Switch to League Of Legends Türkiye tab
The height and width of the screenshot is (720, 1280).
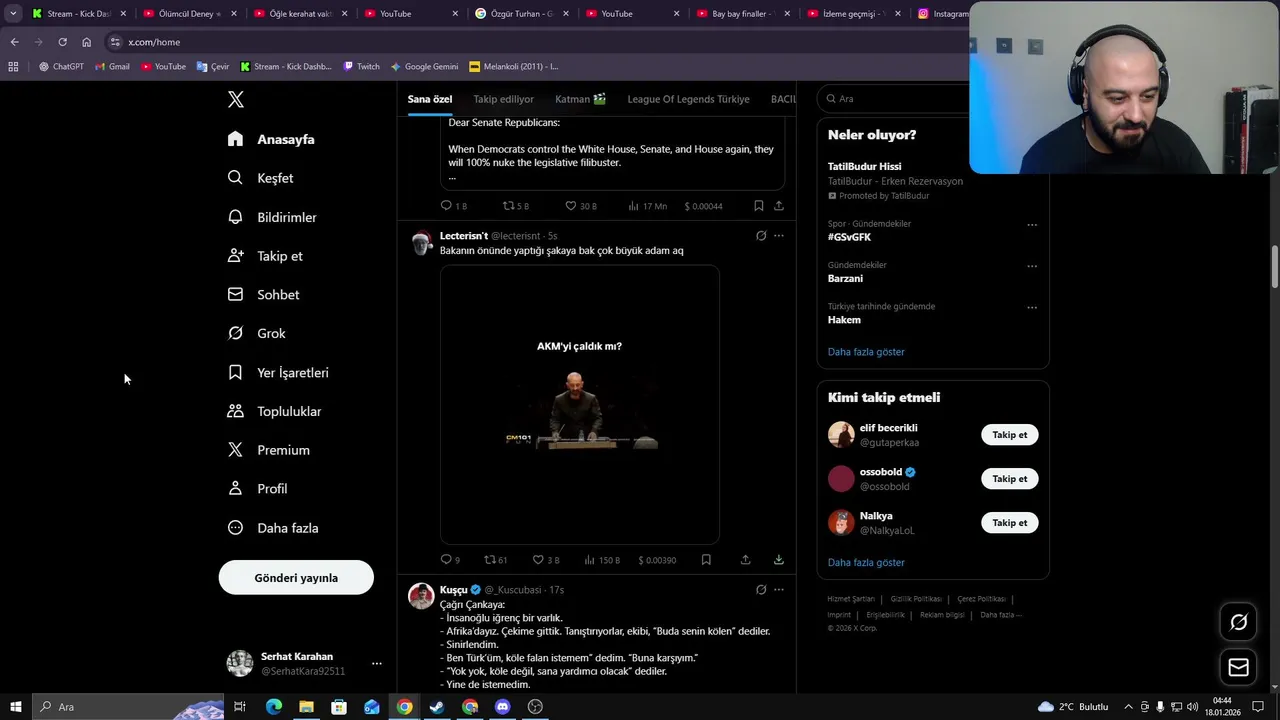click(x=688, y=99)
